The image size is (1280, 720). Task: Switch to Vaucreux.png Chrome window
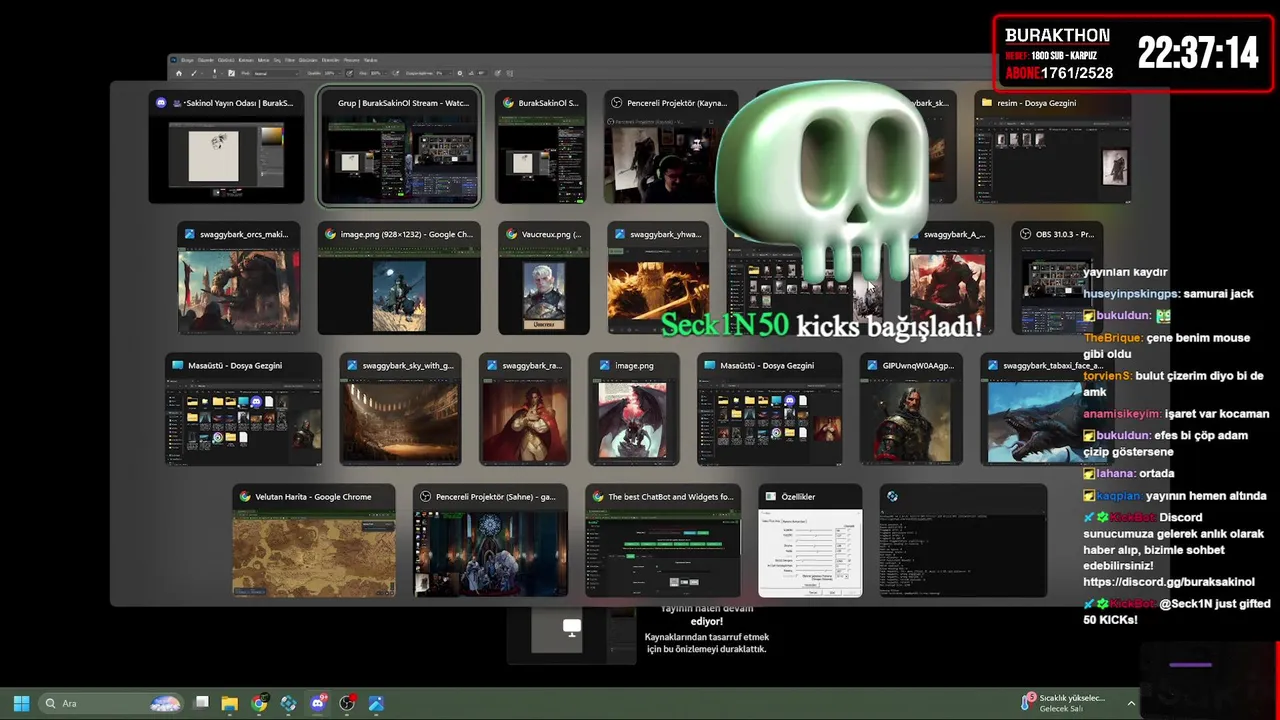click(x=544, y=278)
